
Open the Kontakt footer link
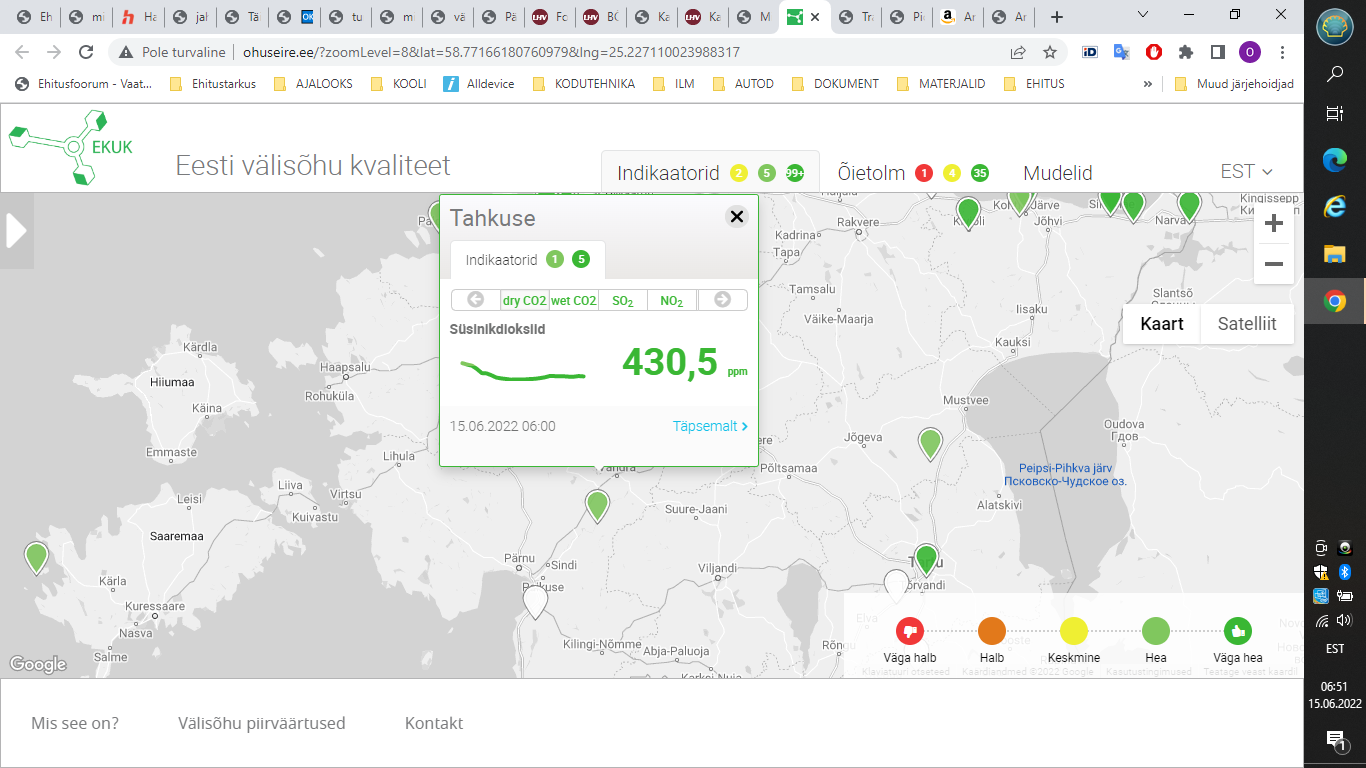[x=434, y=723]
